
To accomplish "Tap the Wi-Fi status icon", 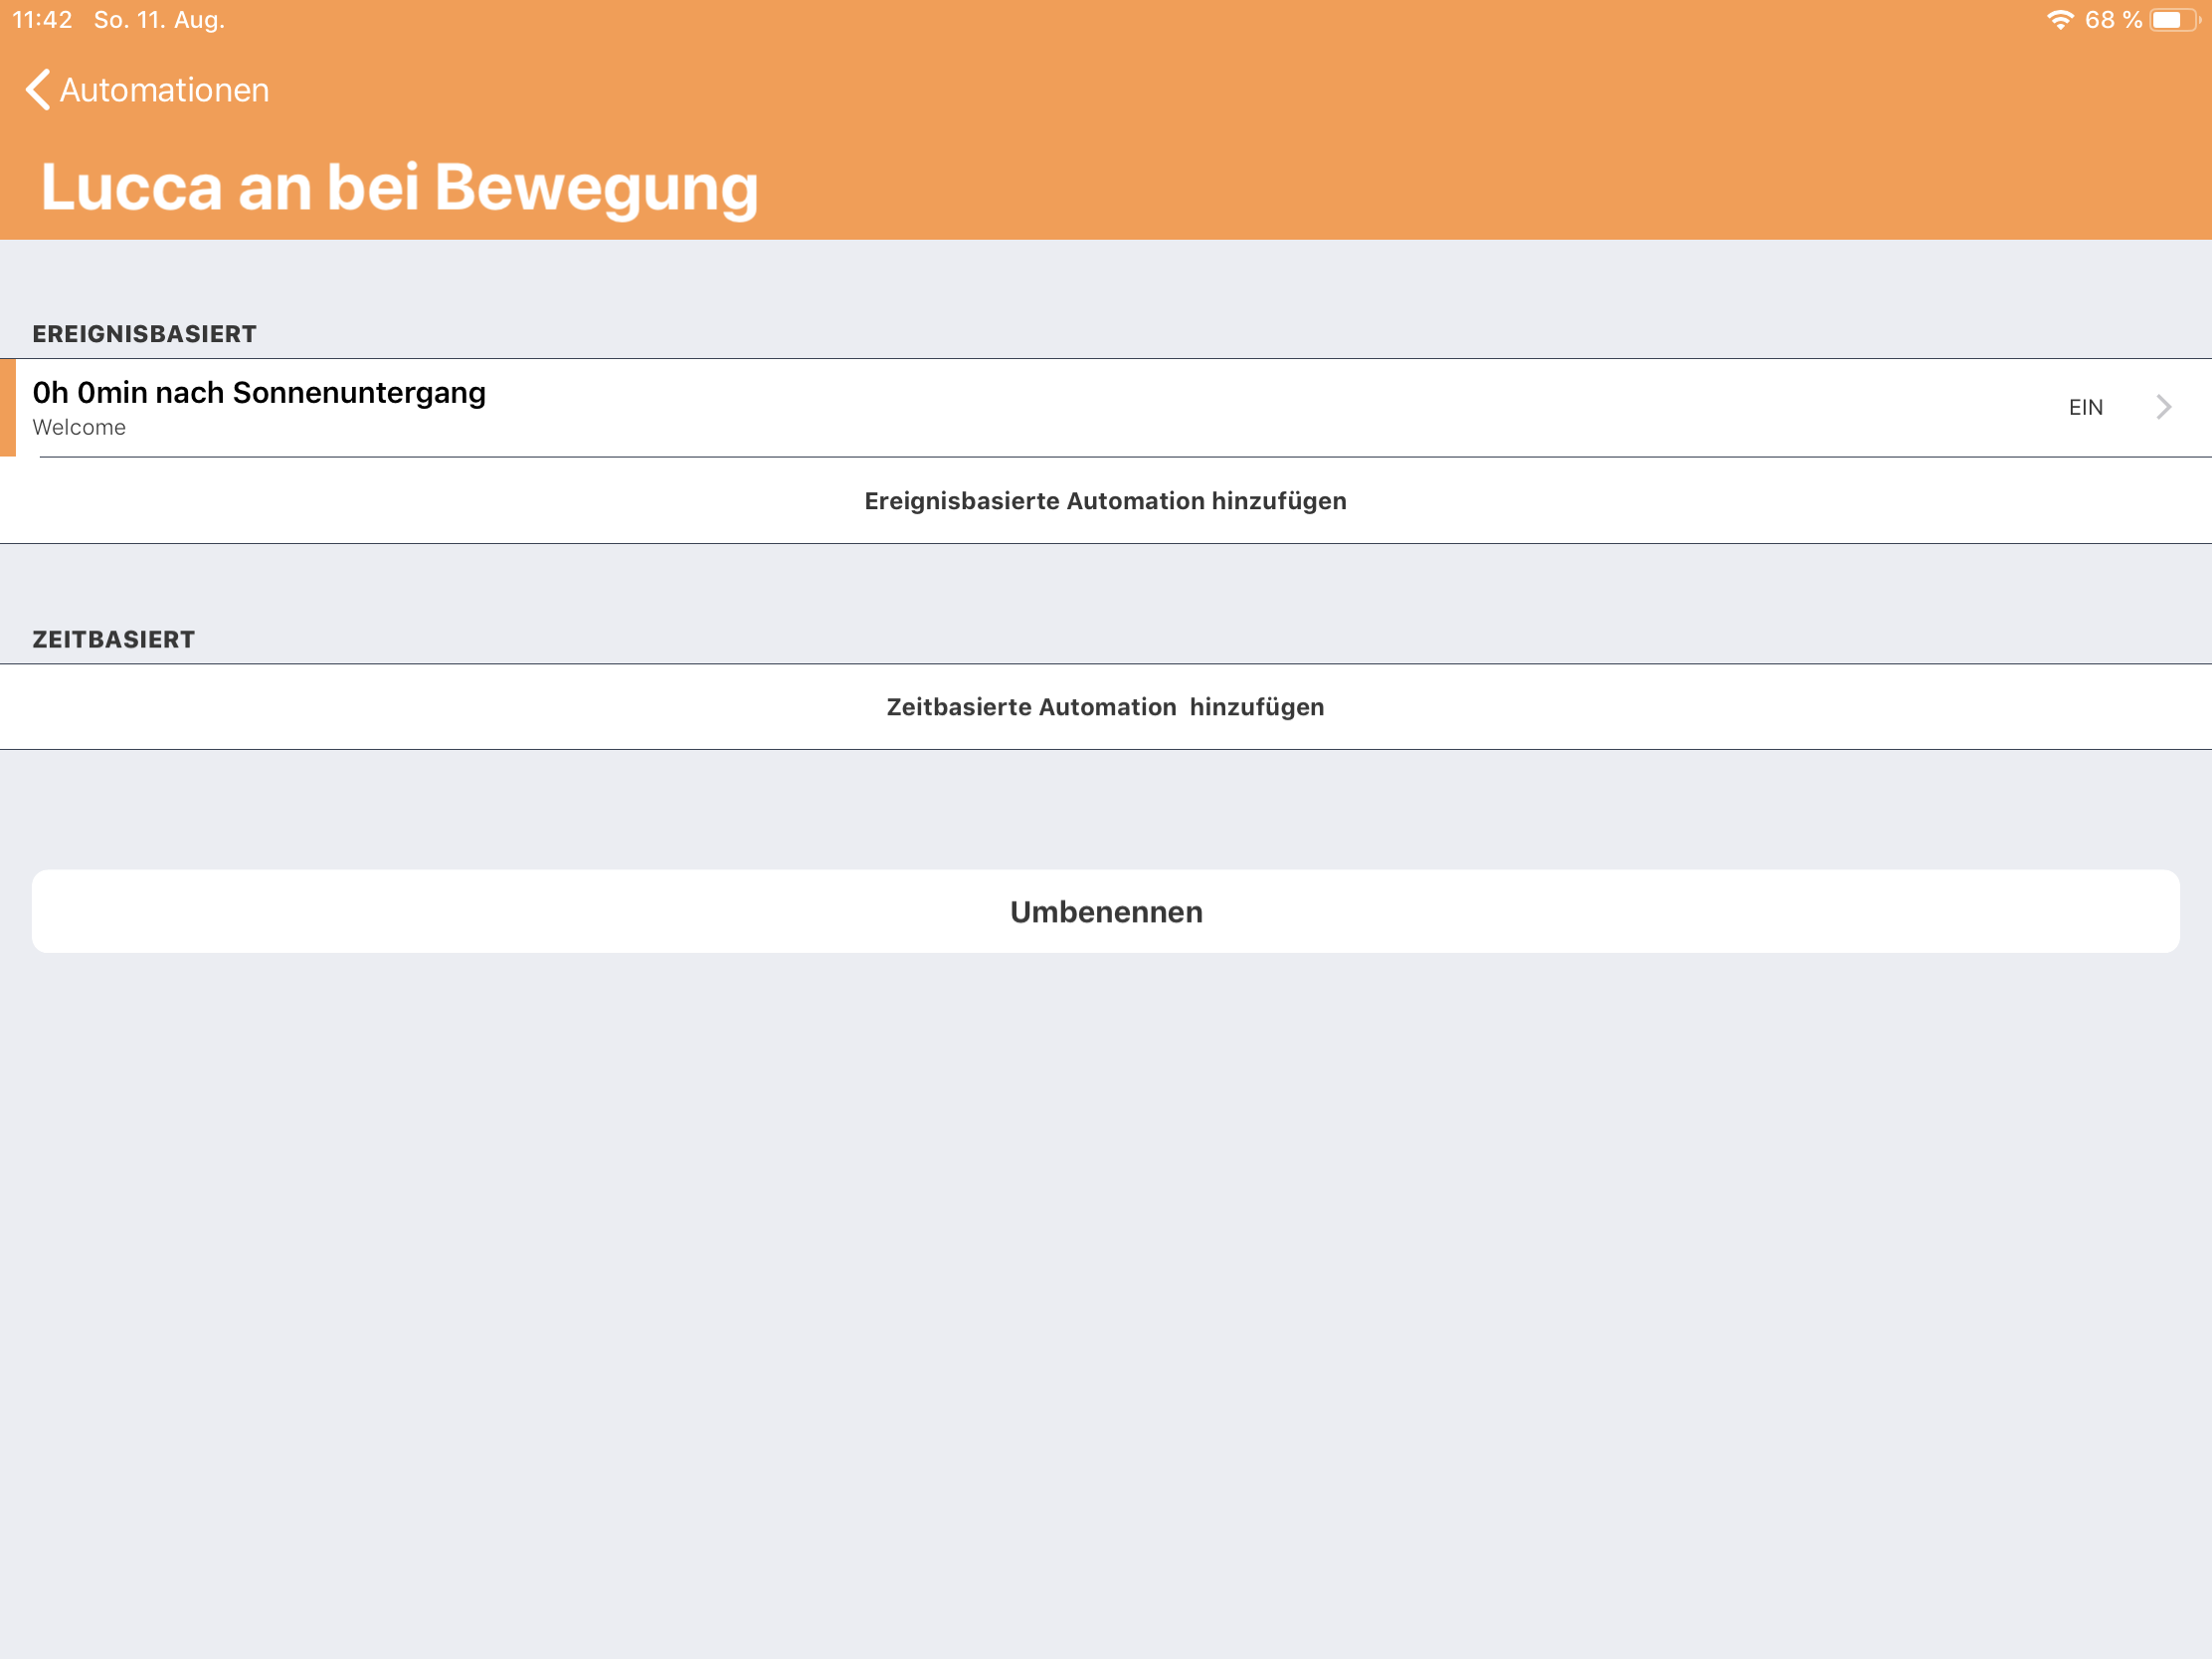I will click(2059, 20).
